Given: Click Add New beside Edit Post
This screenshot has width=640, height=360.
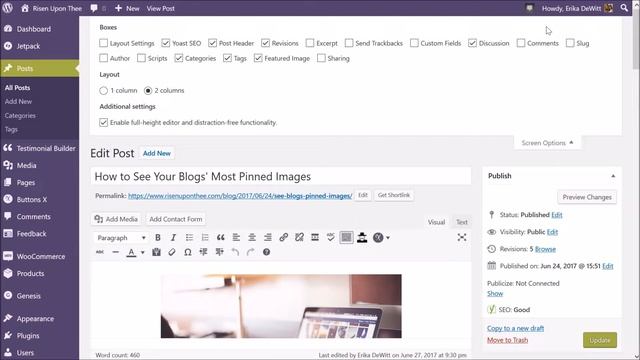Looking at the screenshot, I should pyautogui.click(x=157, y=153).
